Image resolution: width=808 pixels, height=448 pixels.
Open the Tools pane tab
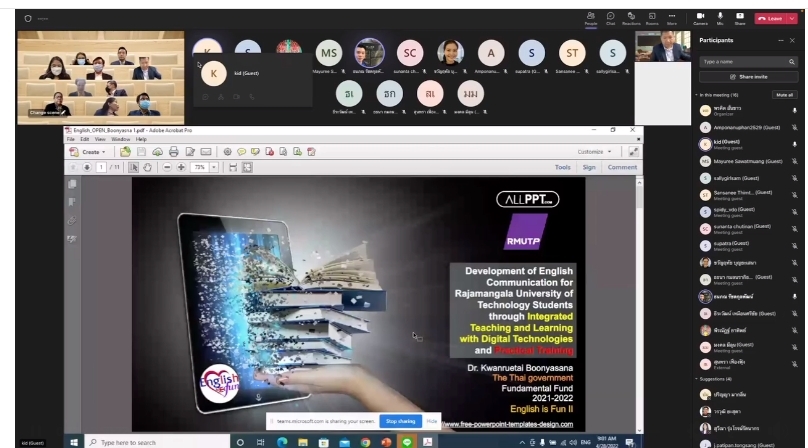tap(562, 168)
